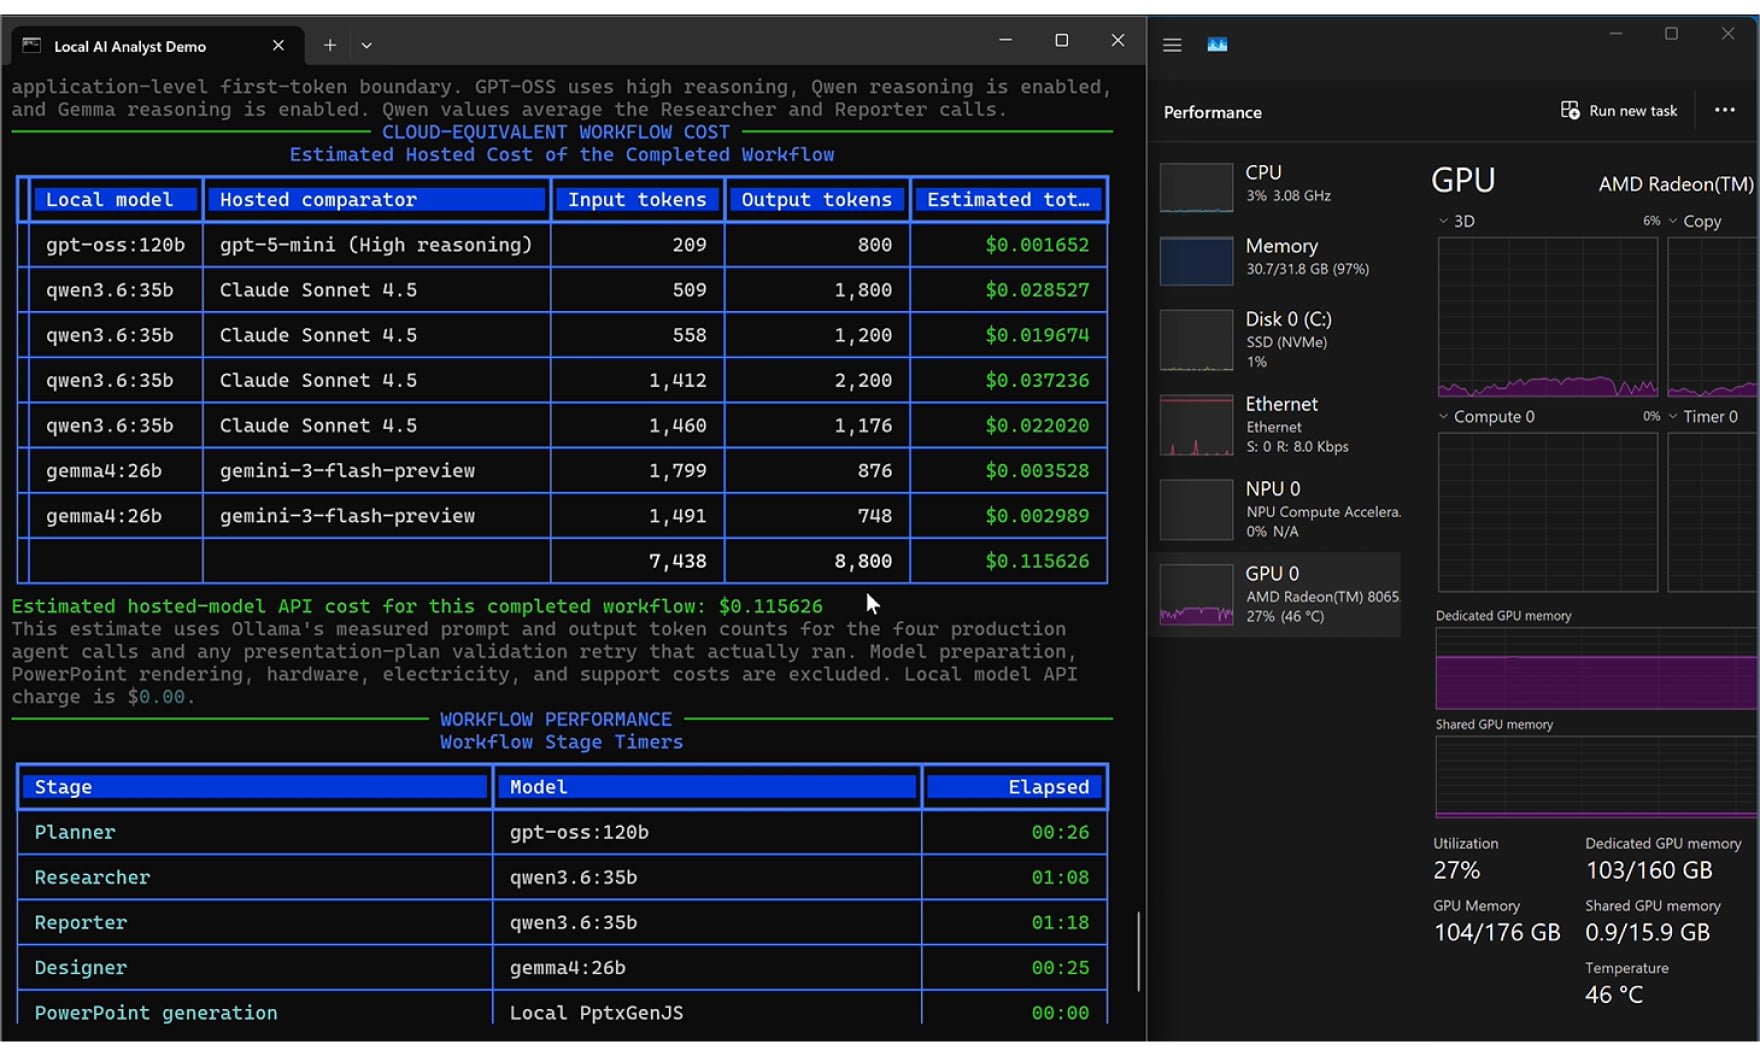Click the $0.001652 cost value
1760x1056 pixels.
pyautogui.click(x=1037, y=245)
